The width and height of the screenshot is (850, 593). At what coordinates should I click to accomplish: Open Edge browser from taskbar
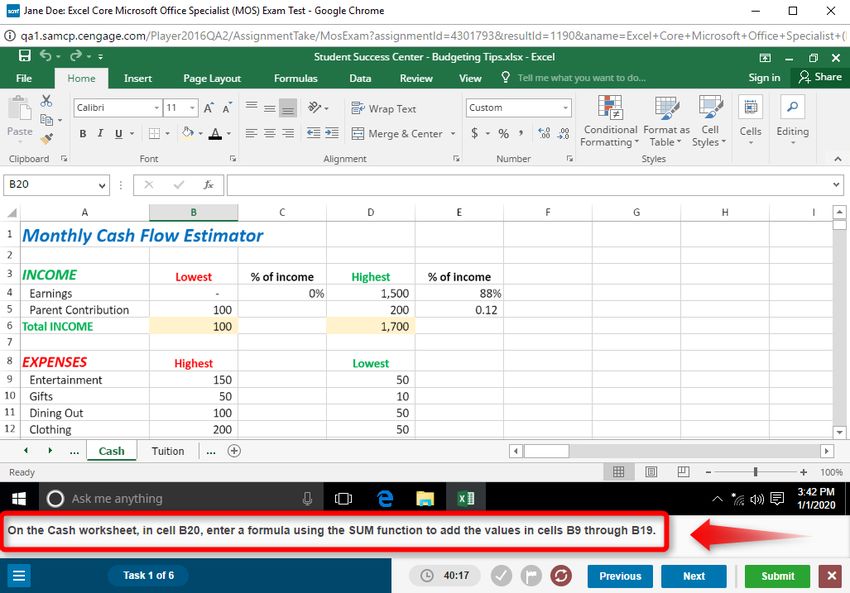click(385, 498)
